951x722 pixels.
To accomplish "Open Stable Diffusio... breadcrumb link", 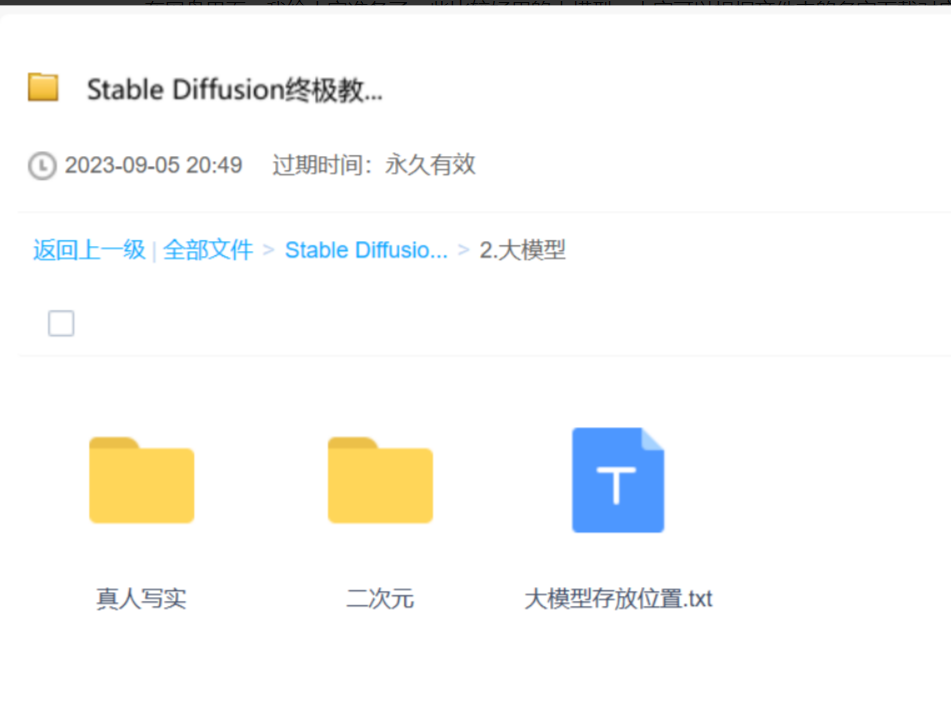I will click(x=366, y=250).
